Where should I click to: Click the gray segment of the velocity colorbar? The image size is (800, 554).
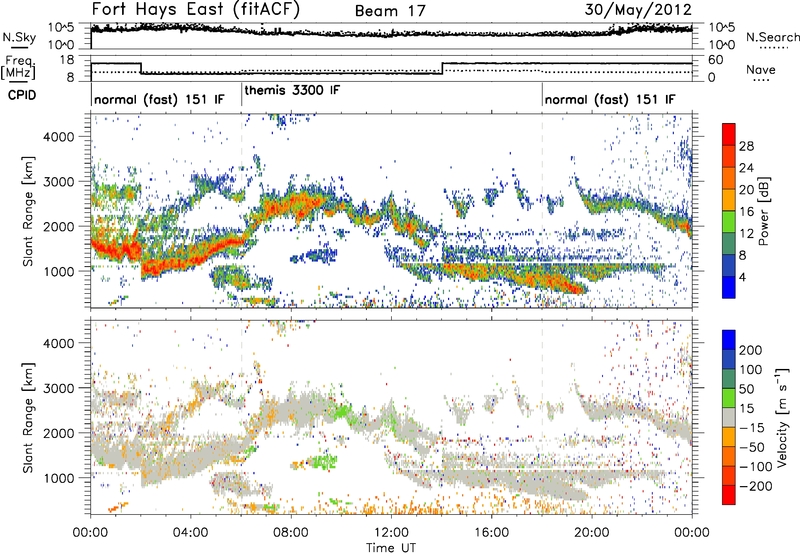click(729, 417)
